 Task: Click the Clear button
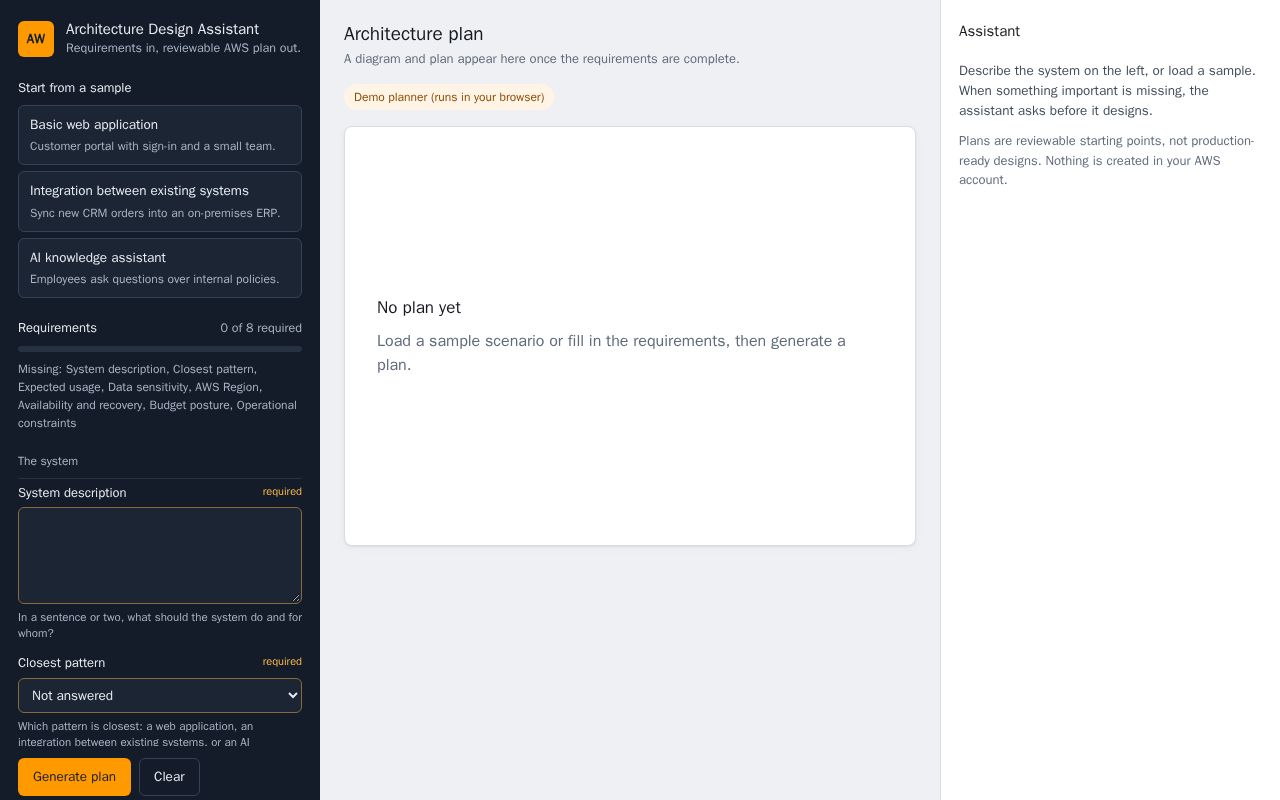tap(169, 777)
